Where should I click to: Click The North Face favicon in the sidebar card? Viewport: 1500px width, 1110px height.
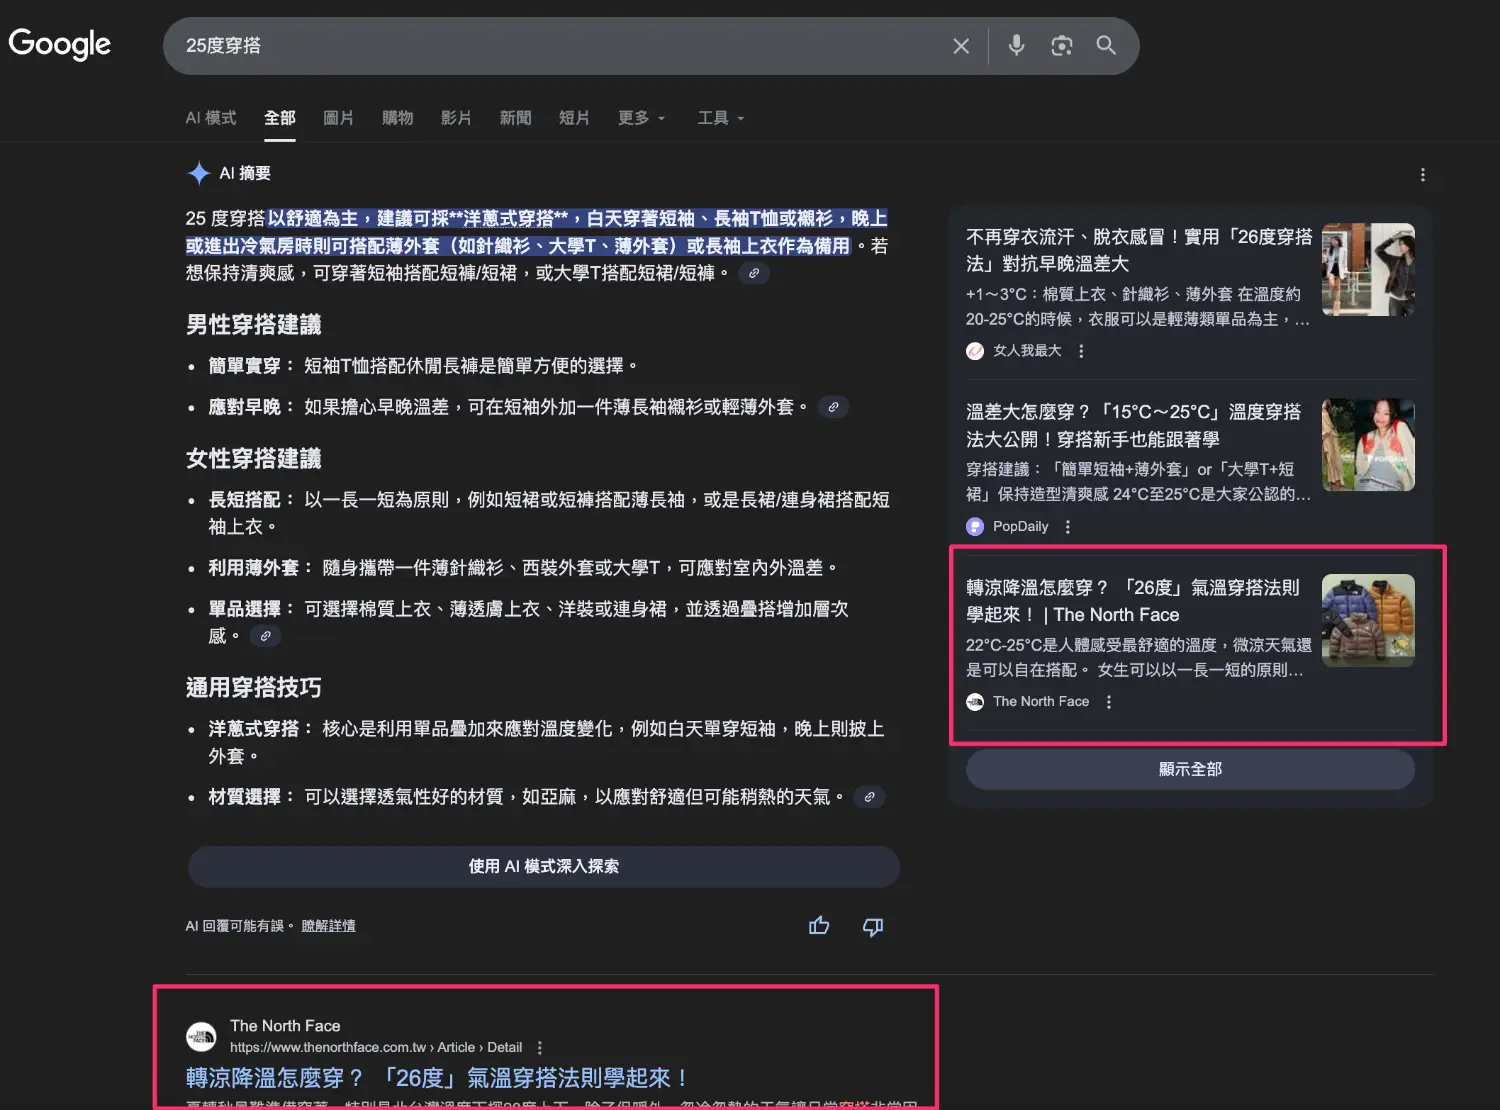(x=975, y=702)
